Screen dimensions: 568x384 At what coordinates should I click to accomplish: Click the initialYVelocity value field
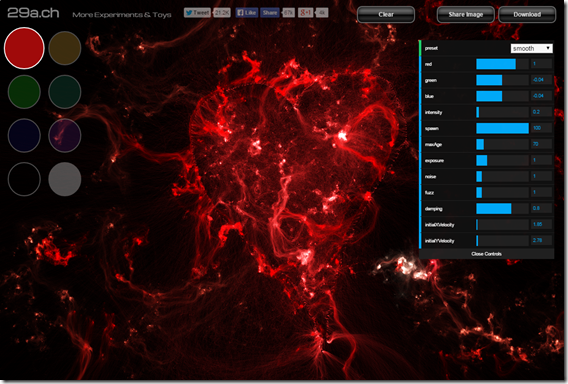click(x=542, y=241)
